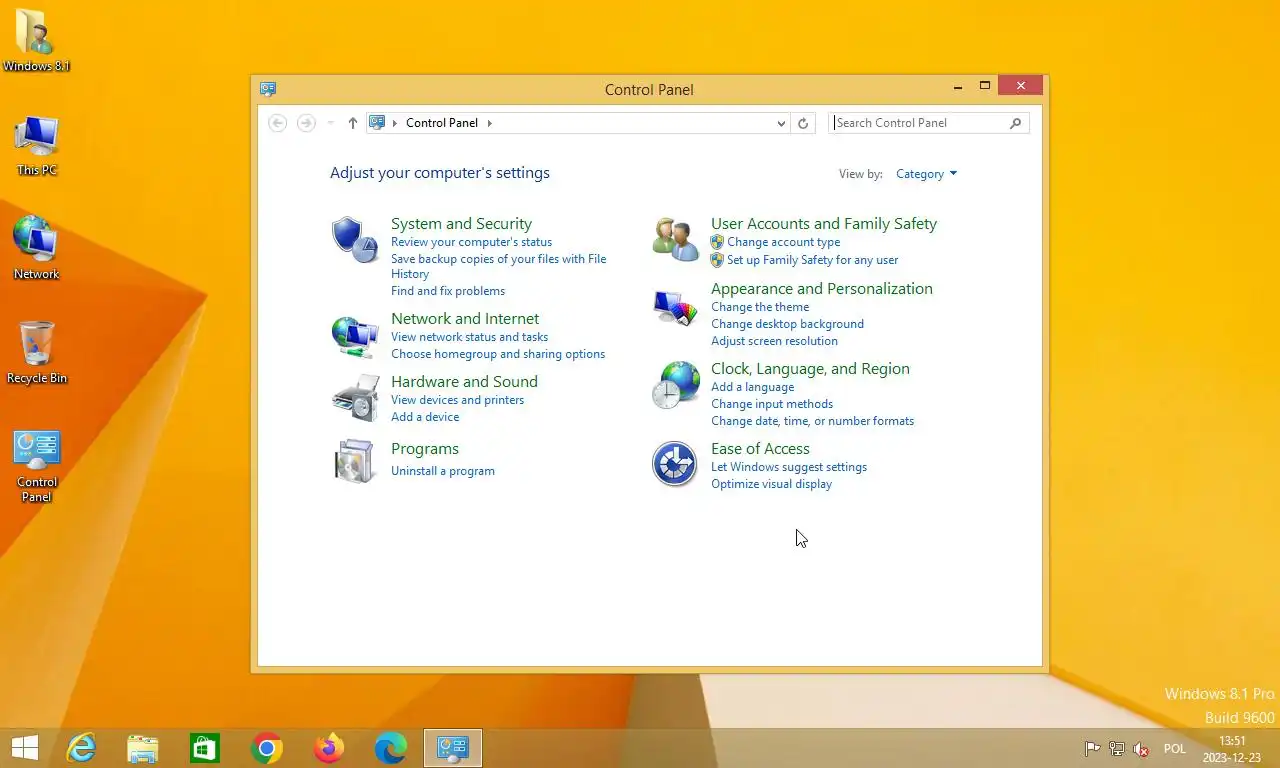Click Uninstall a program link
Image resolution: width=1280 pixels, height=768 pixels.
click(x=443, y=471)
